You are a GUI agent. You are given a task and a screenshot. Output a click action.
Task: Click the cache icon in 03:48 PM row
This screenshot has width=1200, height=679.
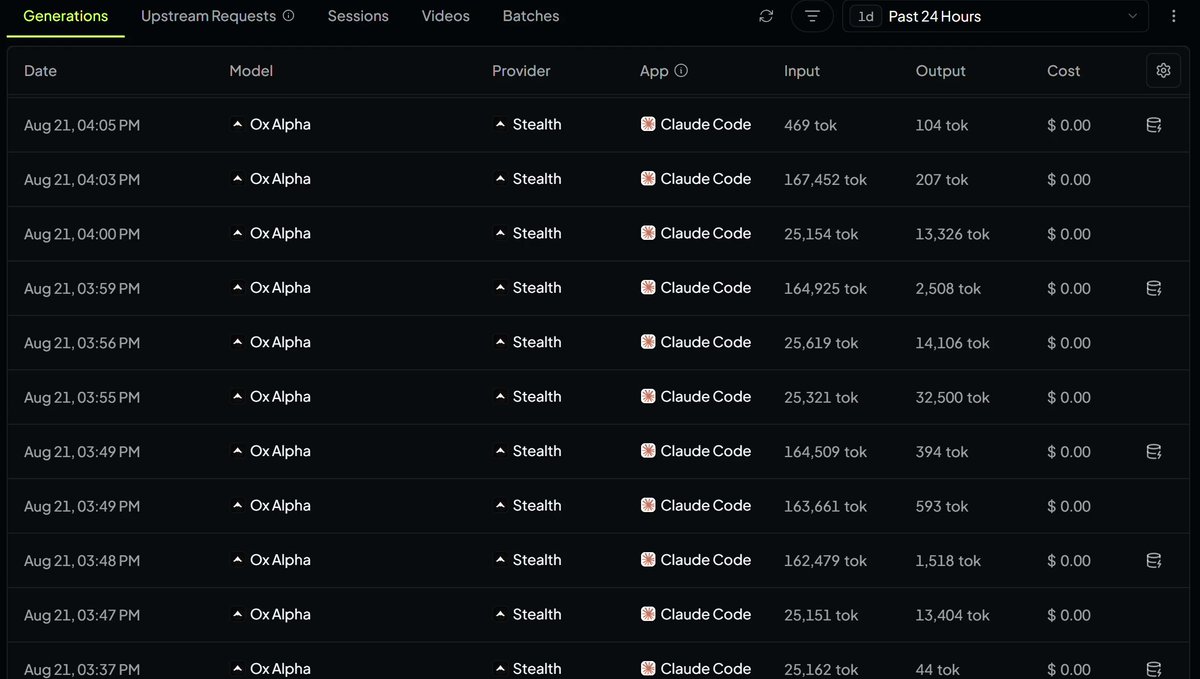point(1153,561)
